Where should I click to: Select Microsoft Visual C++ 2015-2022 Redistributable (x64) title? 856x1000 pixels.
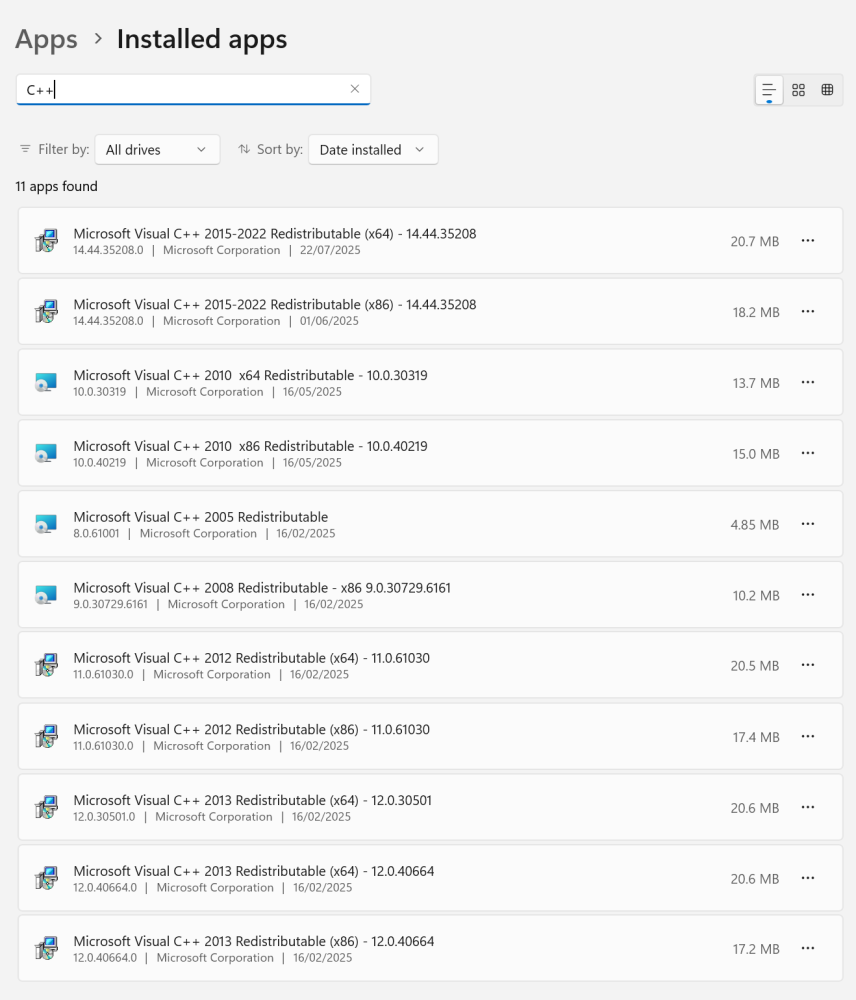coord(275,233)
